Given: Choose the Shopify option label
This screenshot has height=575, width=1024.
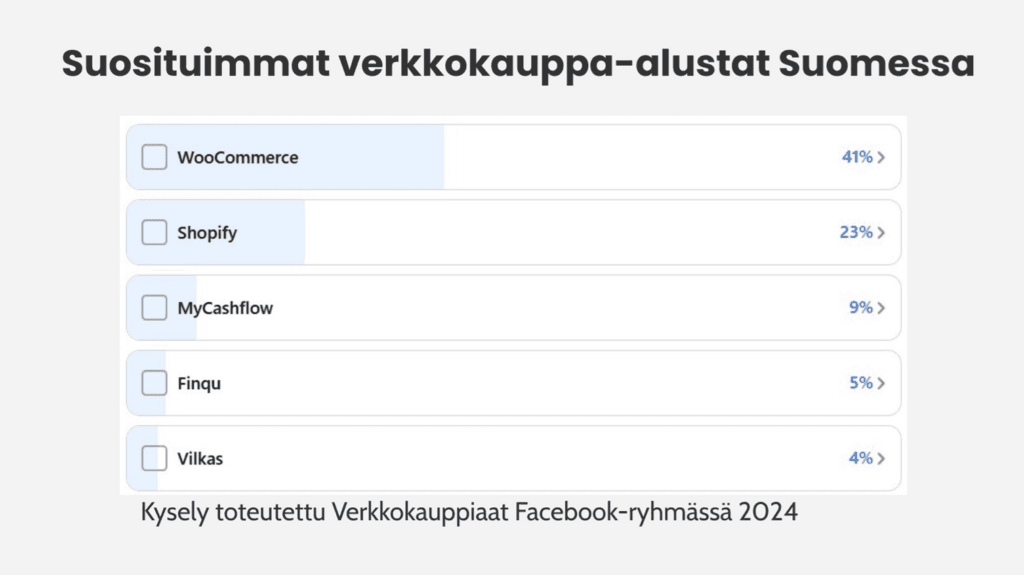Looking at the screenshot, I should coord(207,233).
